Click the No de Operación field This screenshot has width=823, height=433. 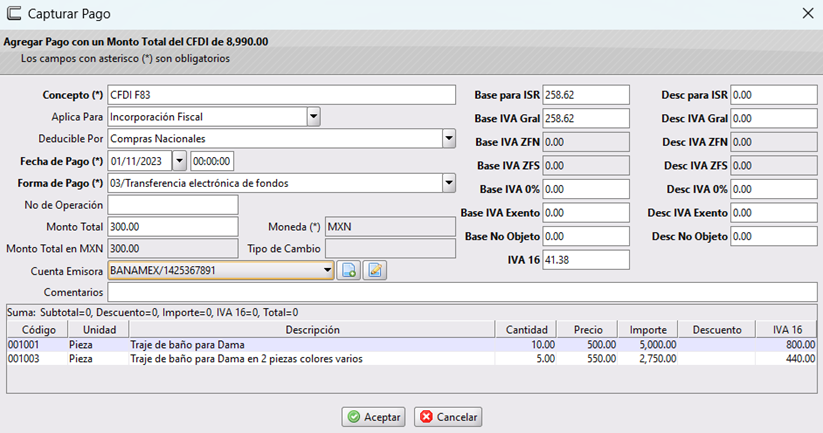pyautogui.click(x=173, y=205)
